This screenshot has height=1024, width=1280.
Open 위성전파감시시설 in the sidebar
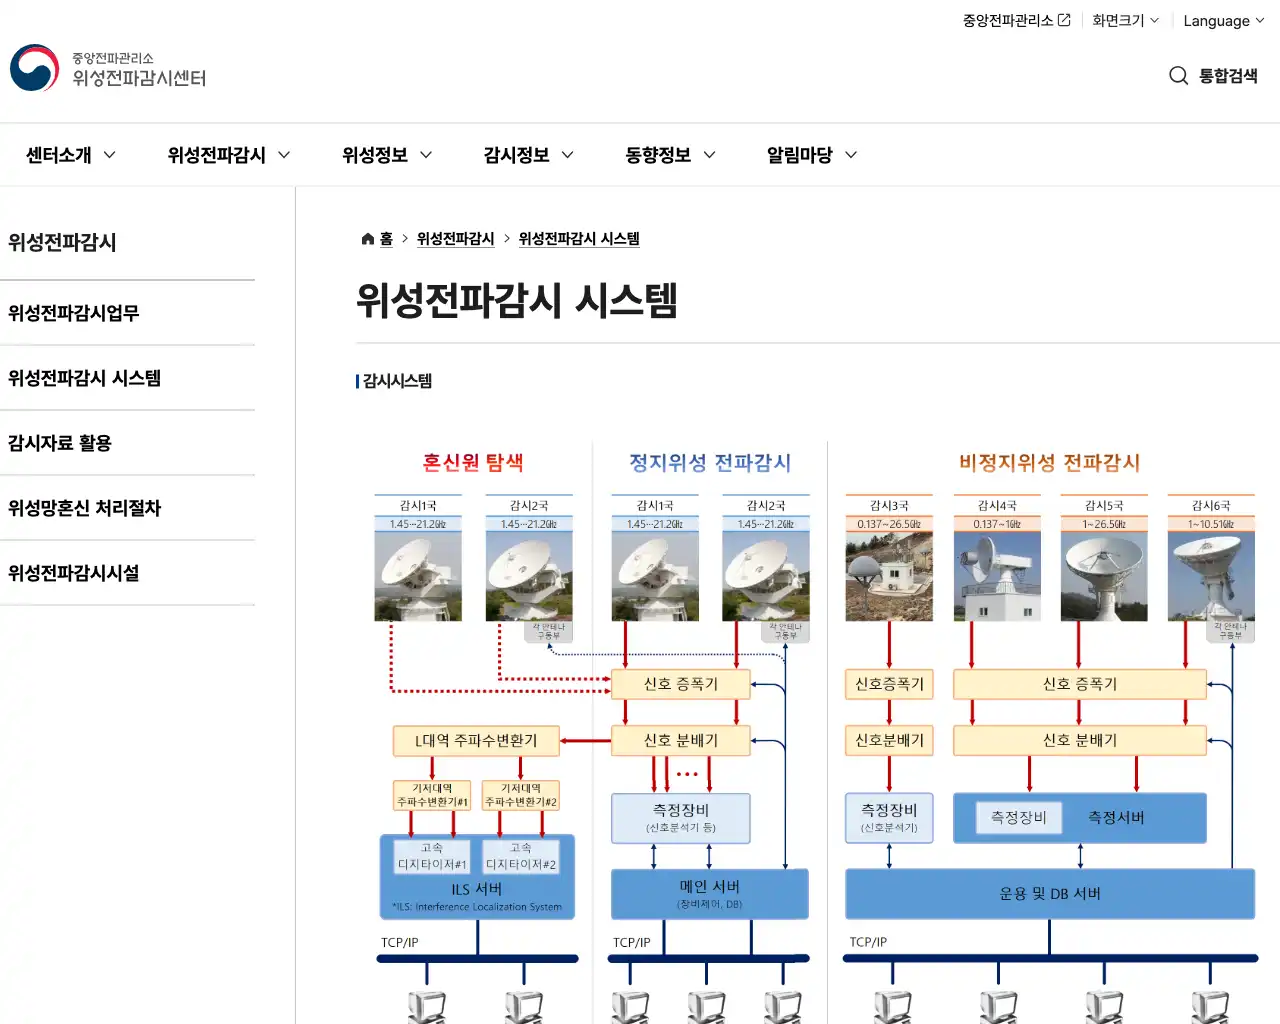pyautogui.click(x=72, y=573)
